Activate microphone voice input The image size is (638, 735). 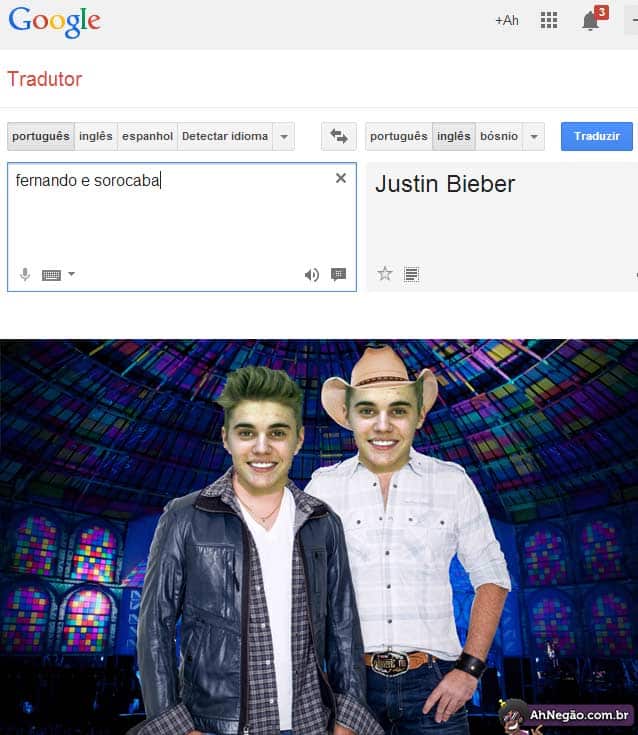pos(25,274)
